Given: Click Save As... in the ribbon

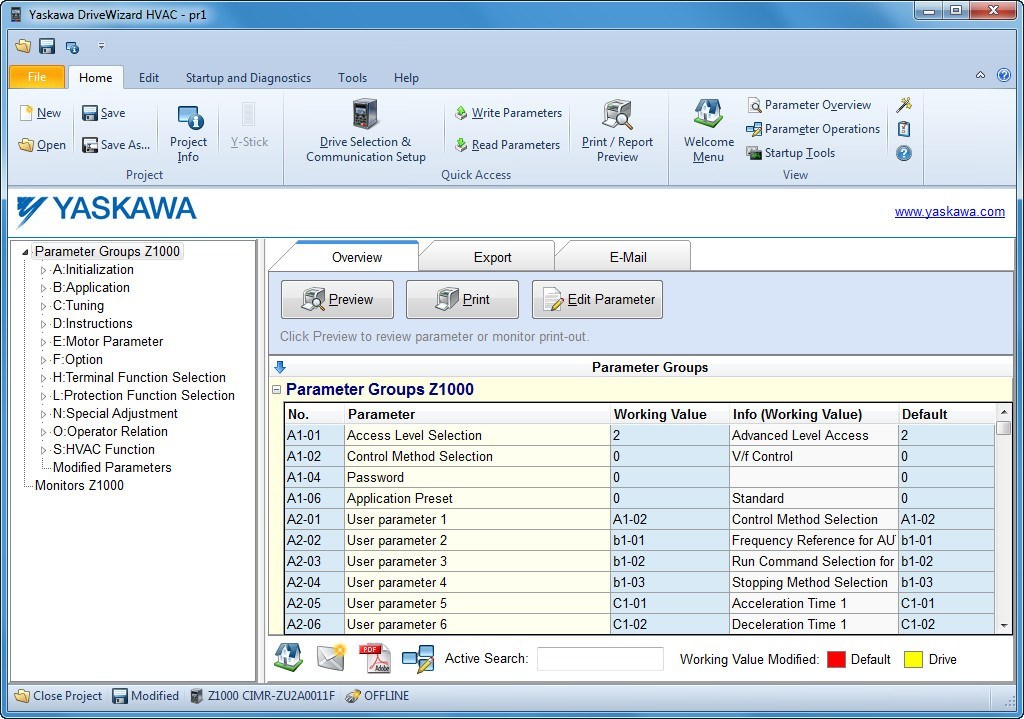Looking at the screenshot, I should click(x=116, y=144).
